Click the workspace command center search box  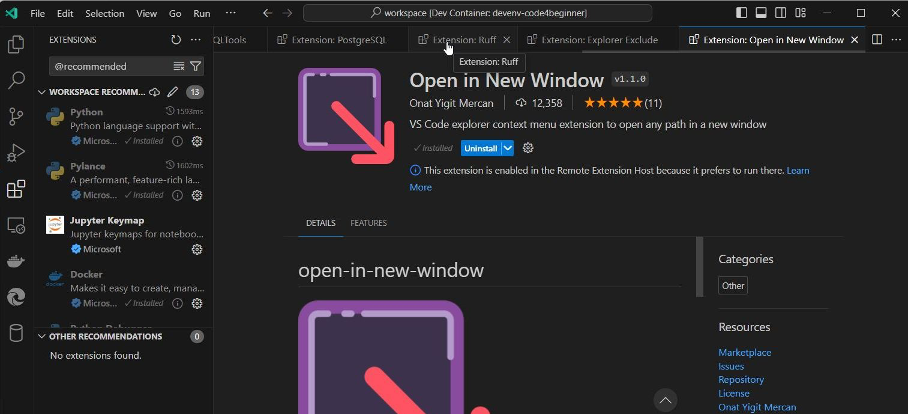[x=478, y=13]
